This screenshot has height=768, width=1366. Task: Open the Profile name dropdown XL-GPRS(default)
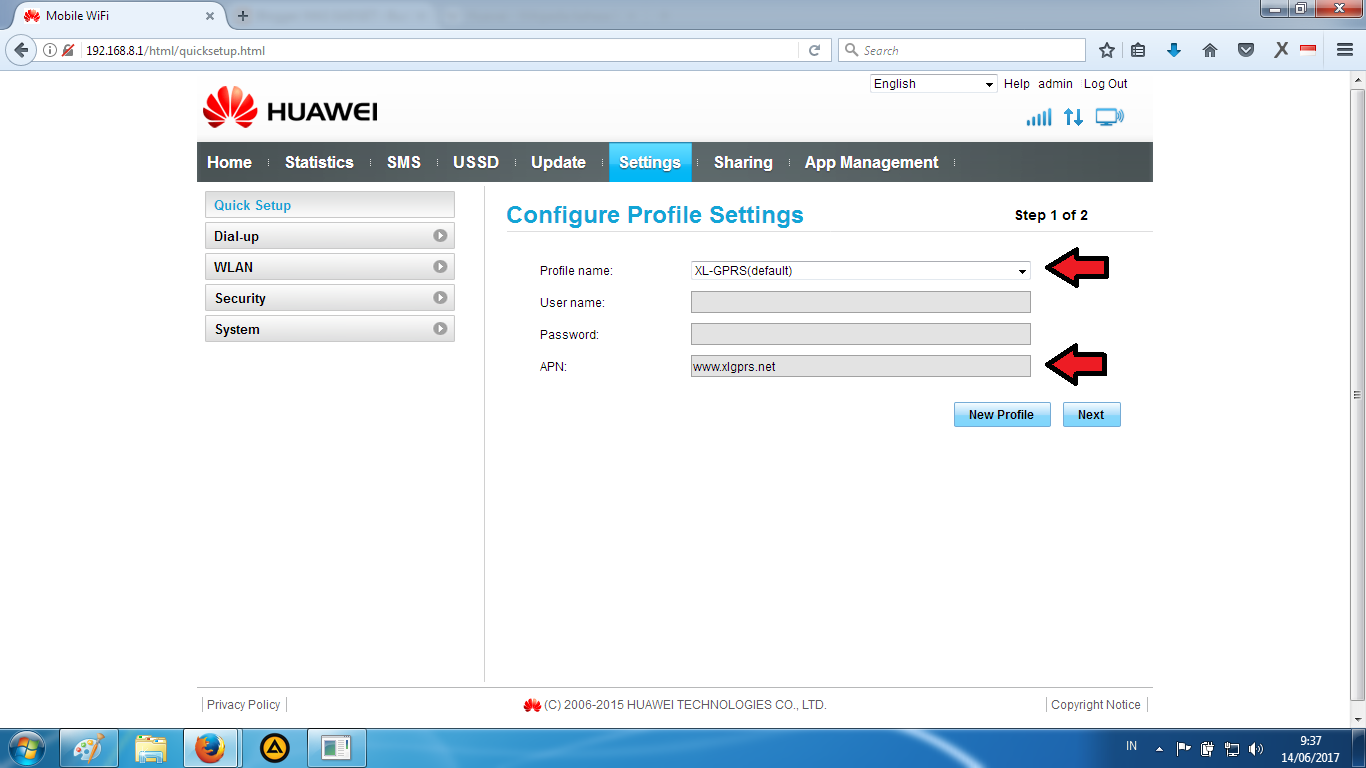point(860,271)
